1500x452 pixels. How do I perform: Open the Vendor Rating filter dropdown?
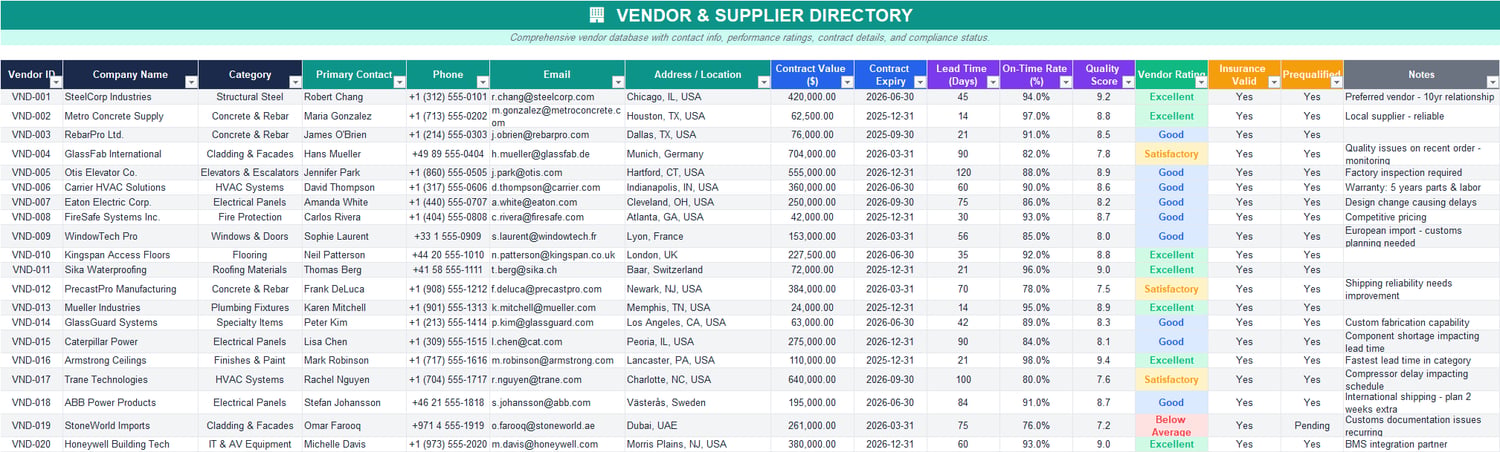point(1201,83)
